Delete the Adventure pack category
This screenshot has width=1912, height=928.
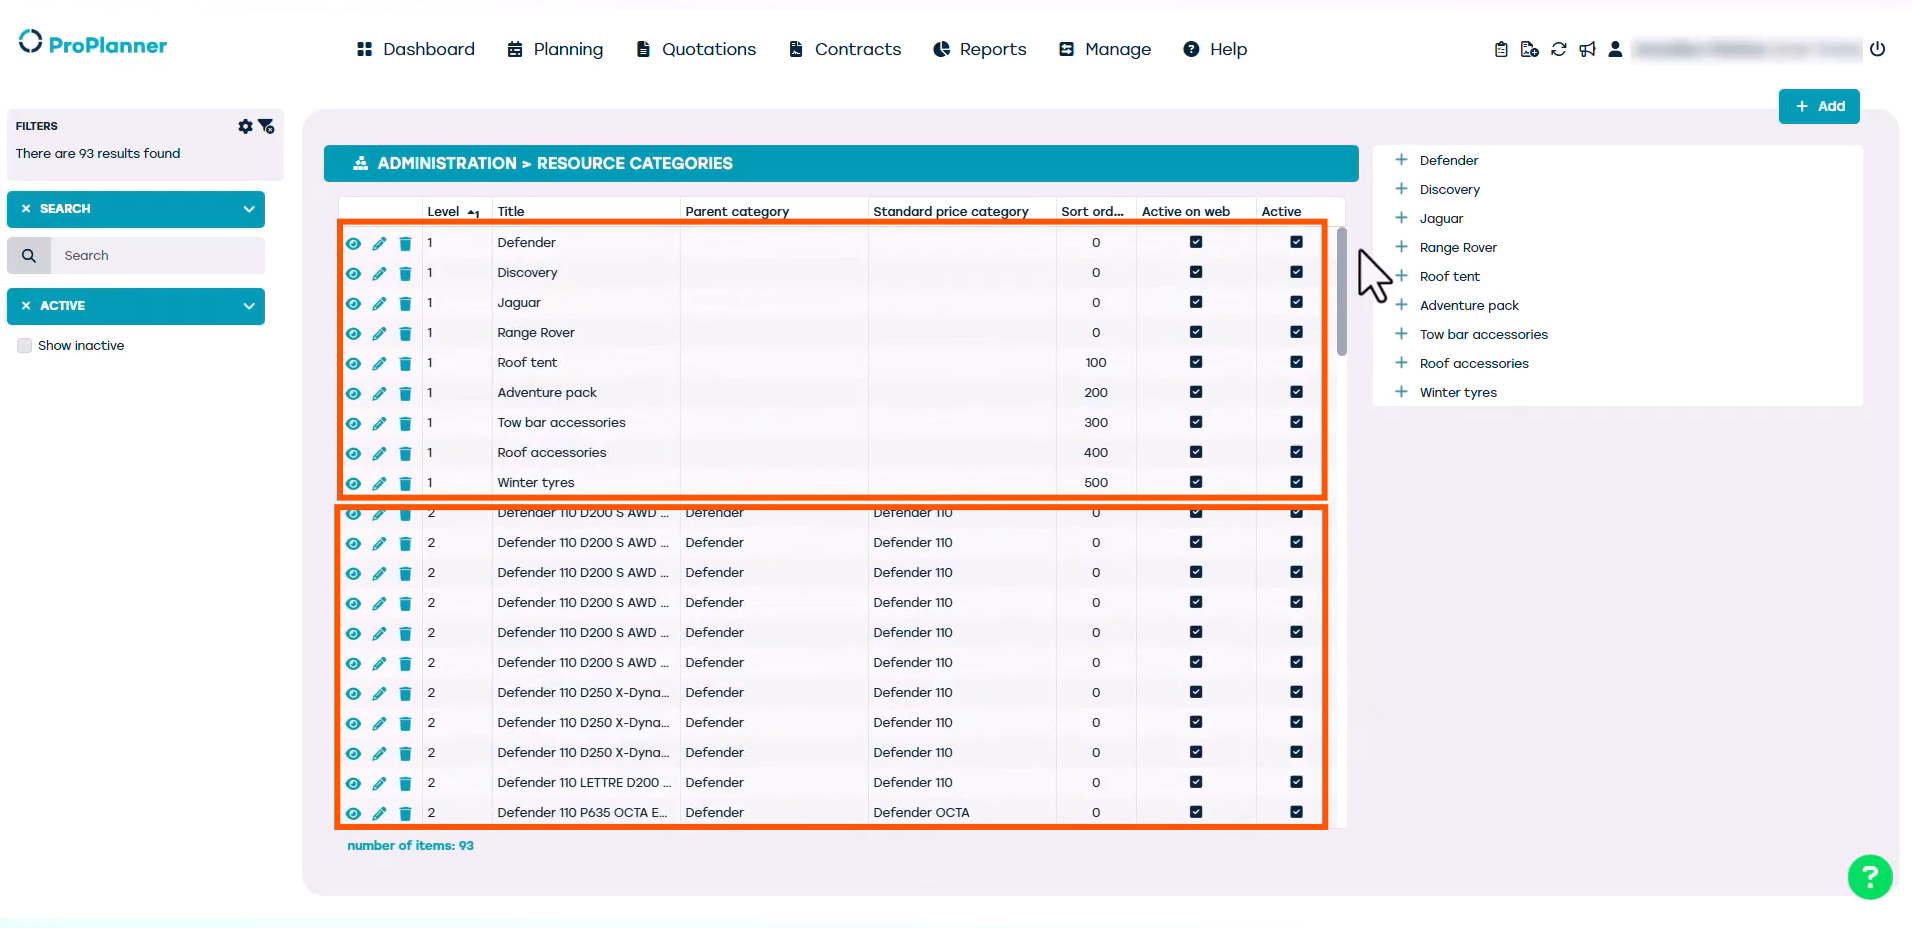pyautogui.click(x=405, y=394)
